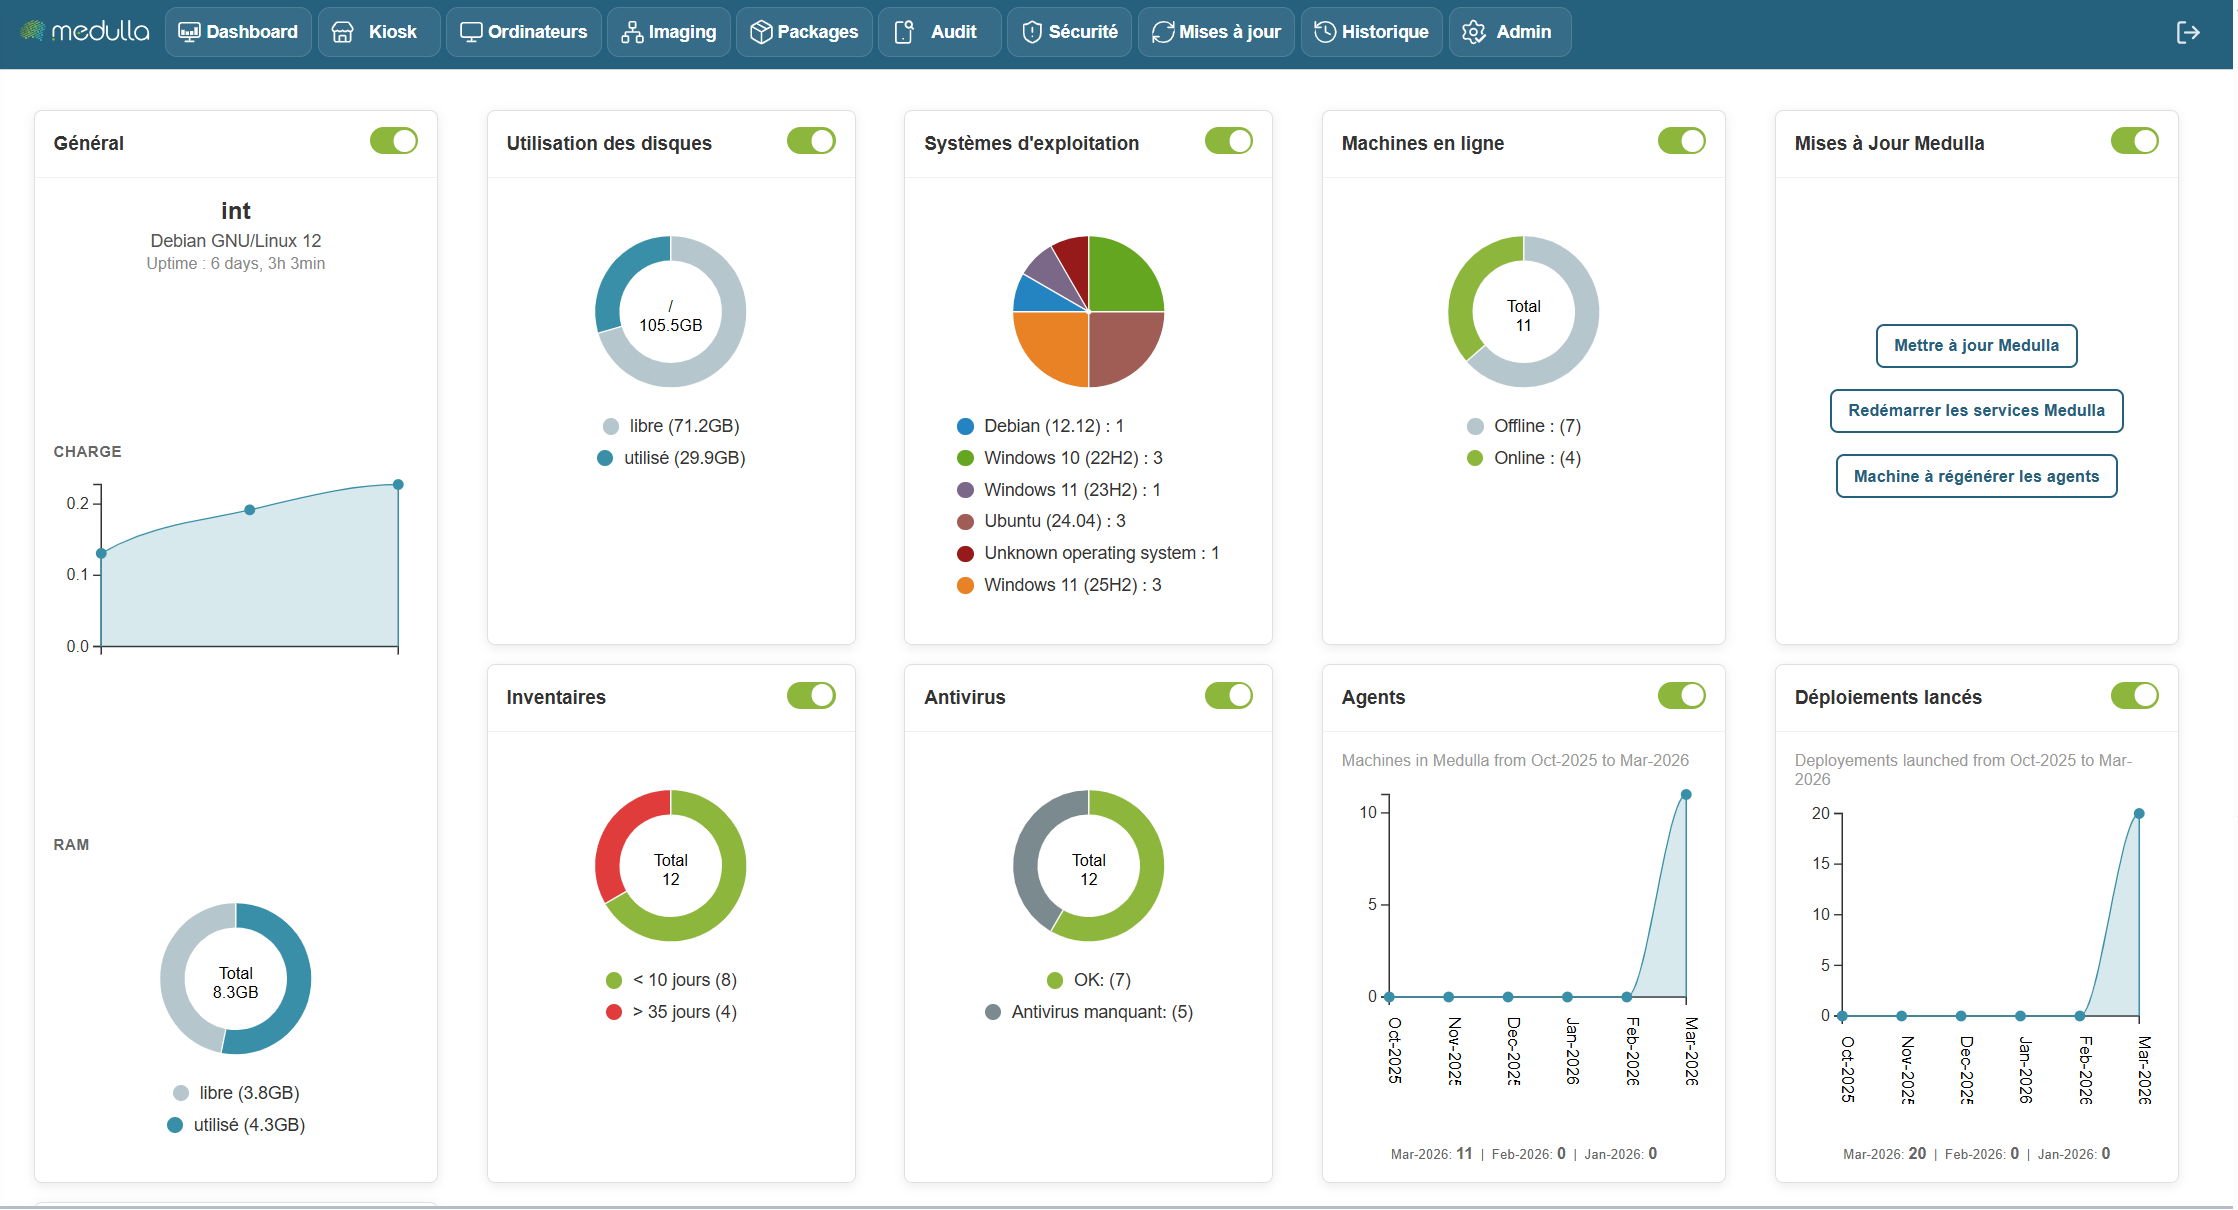The width and height of the screenshot is (2238, 1210).
Task: Disable the Antivirus widget toggle
Action: pyautogui.click(x=1228, y=696)
